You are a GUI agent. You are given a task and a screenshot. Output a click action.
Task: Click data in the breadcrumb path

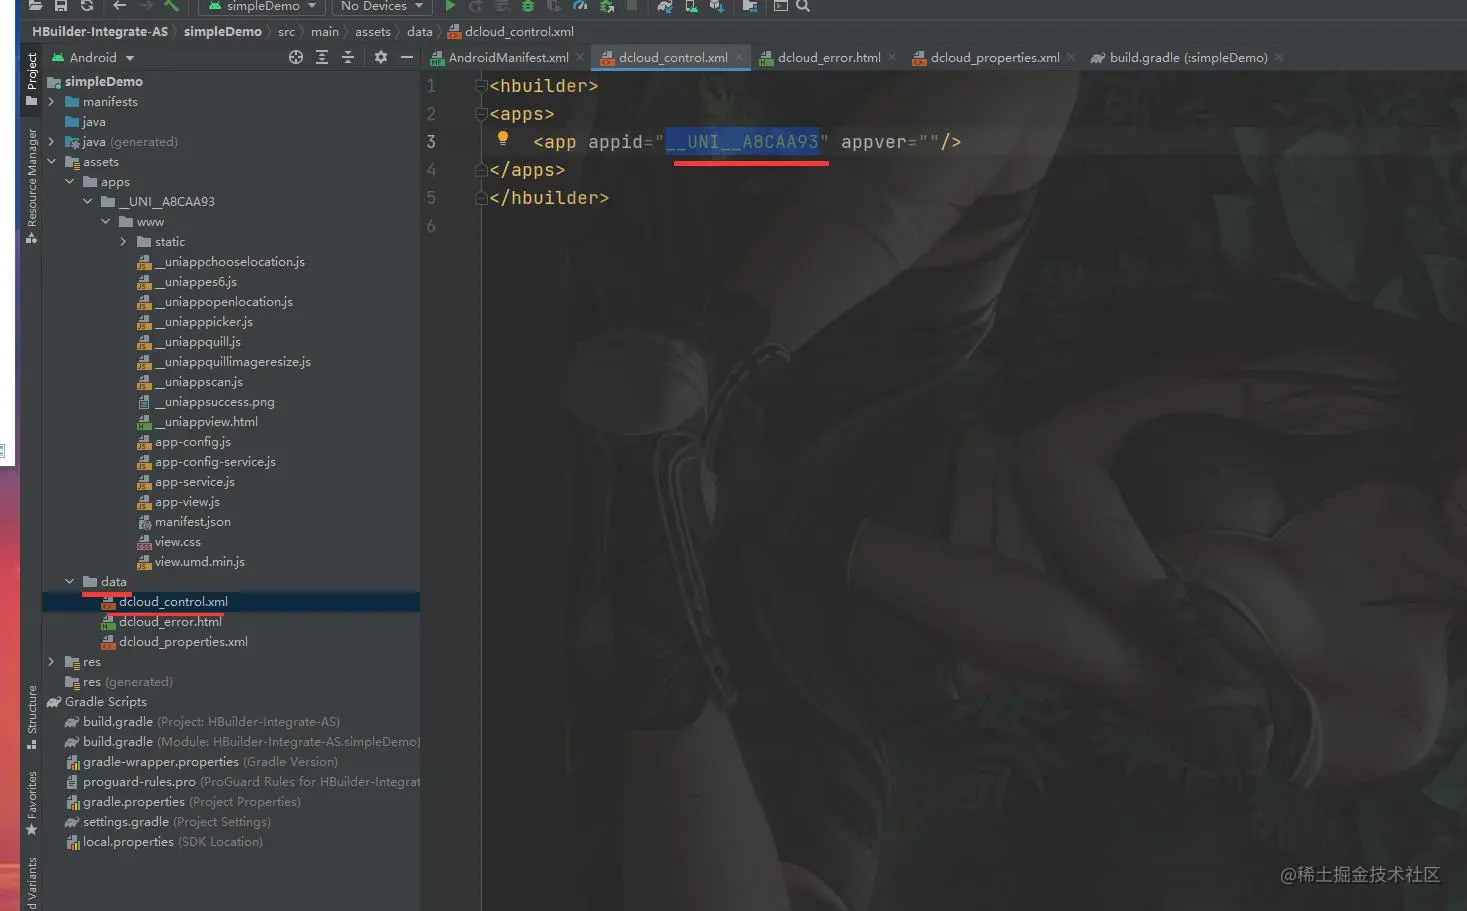point(420,32)
